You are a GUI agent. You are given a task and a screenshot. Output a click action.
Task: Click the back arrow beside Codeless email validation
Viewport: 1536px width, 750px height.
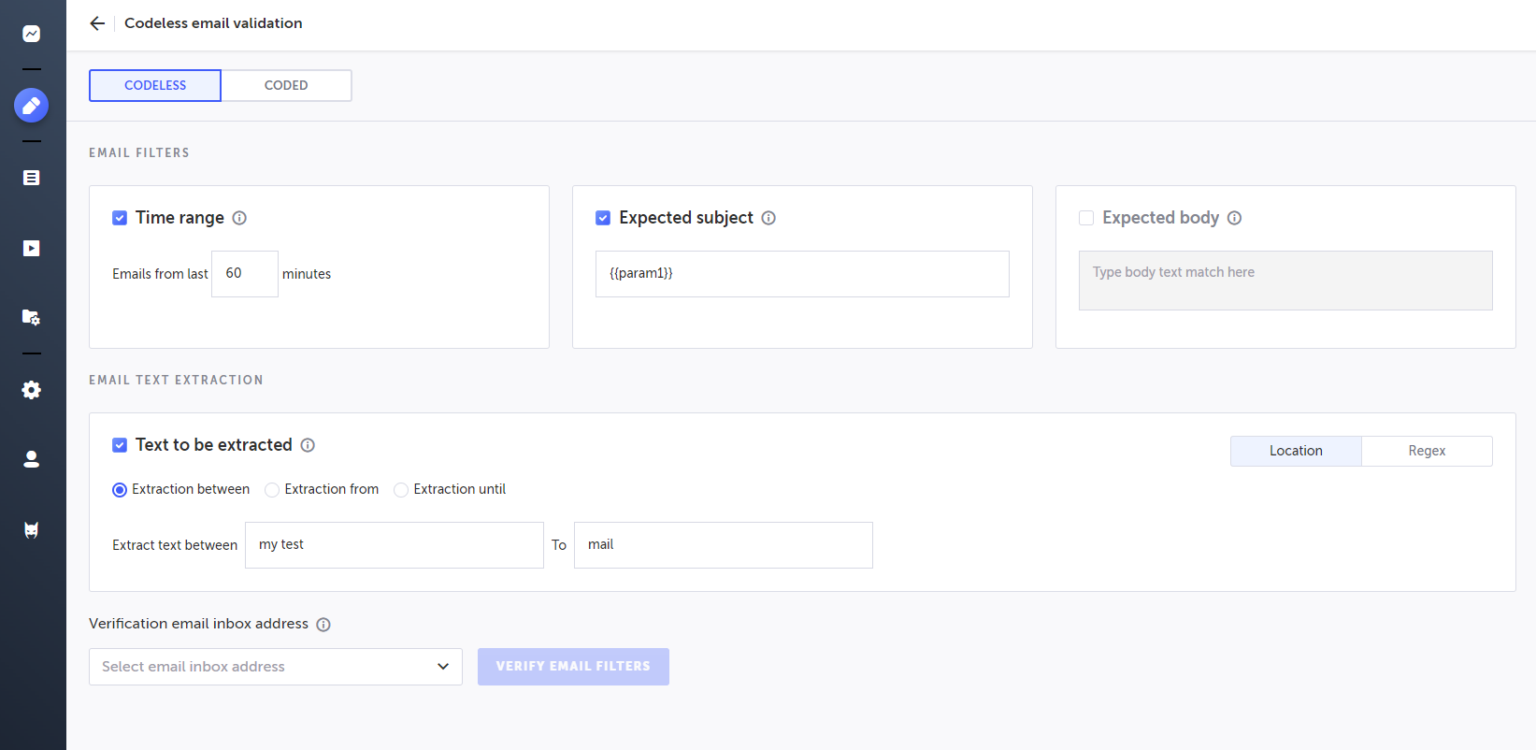coord(96,23)
